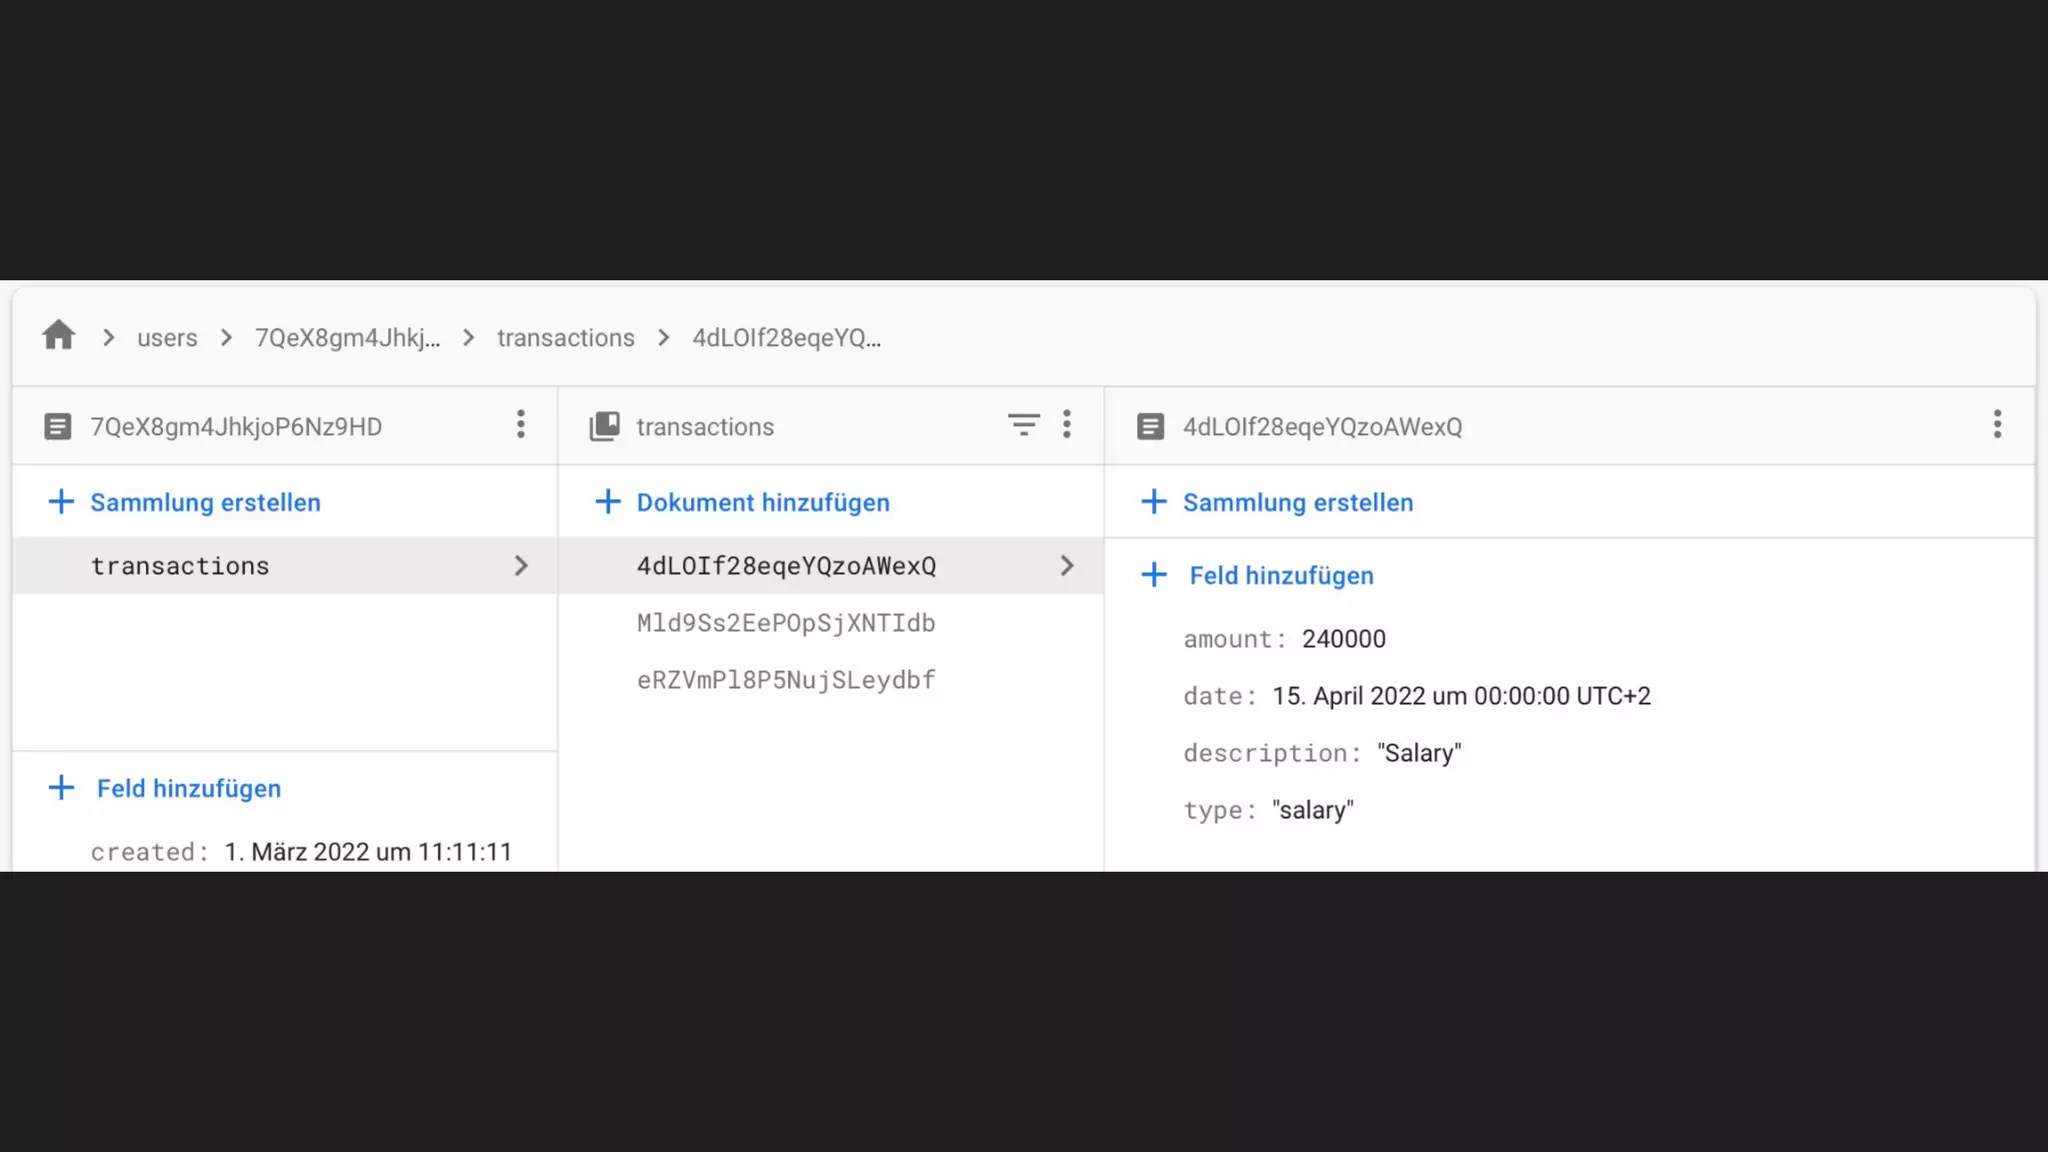Screen dimensions: 2048x1152
Task: Click Sammlung erstellen in left panel
Action: pyautogui.click(x=205, y=502)
